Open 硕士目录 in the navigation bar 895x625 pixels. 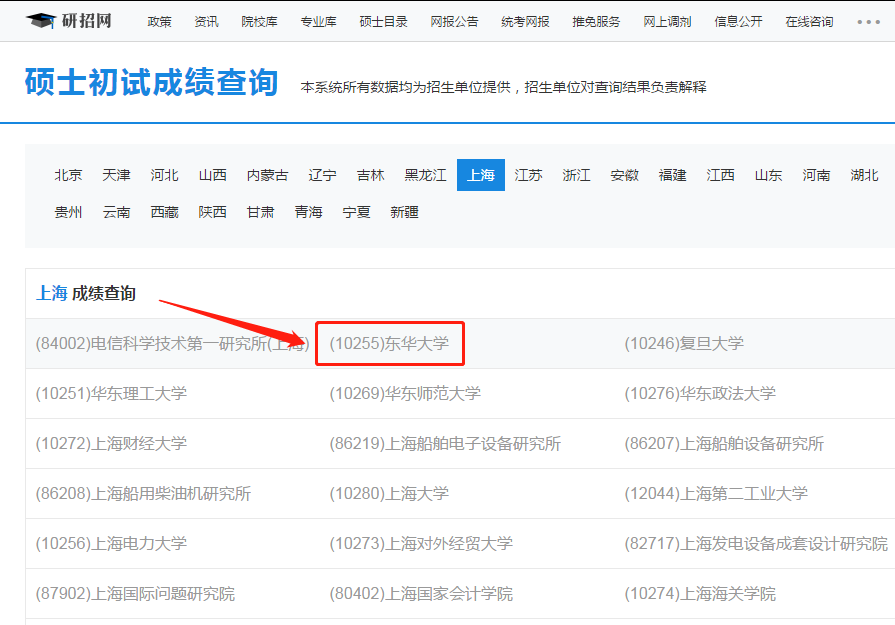(x=384, y=22)
